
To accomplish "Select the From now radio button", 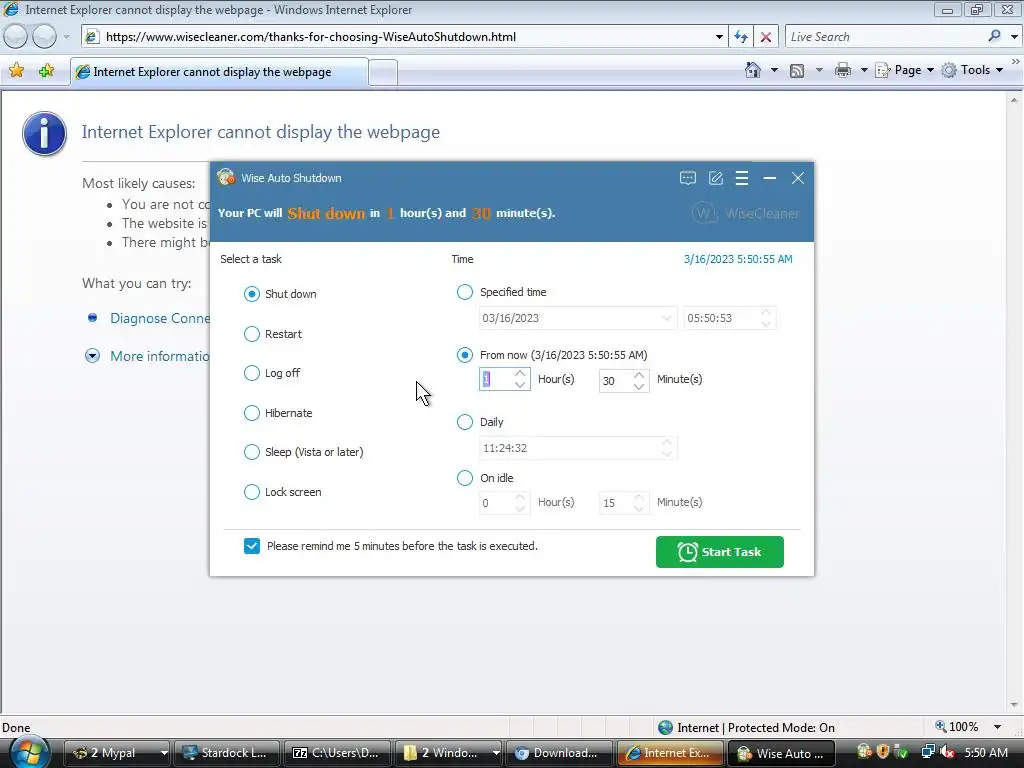I will click(x=464, y=355).
